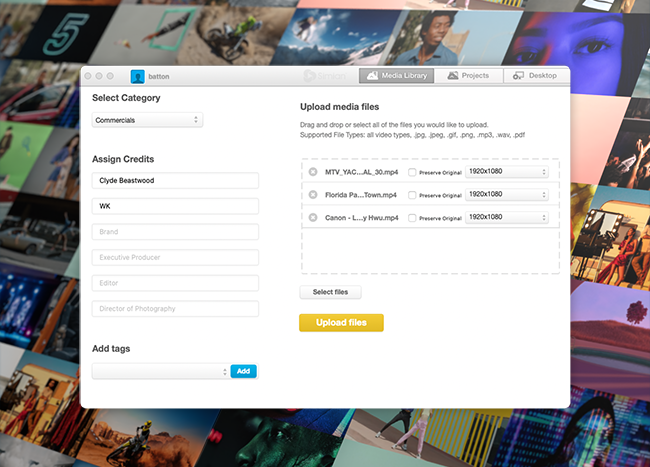Enable Preserve Original for MTV_YAC file
Image resolution: width=650 pixels, height=467 pixels.
coord(412,172)
